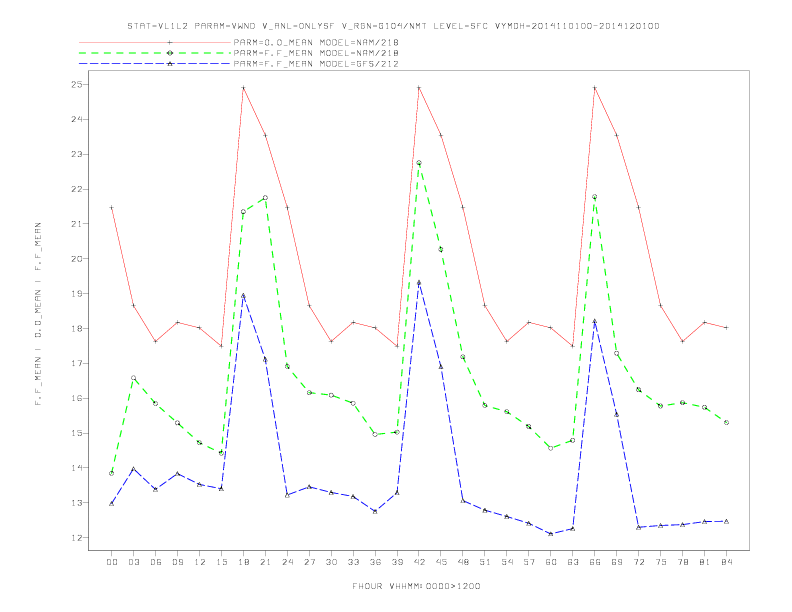
Task: Click x-axis forecast hour label 63
Action: click(x=573, y=562)
